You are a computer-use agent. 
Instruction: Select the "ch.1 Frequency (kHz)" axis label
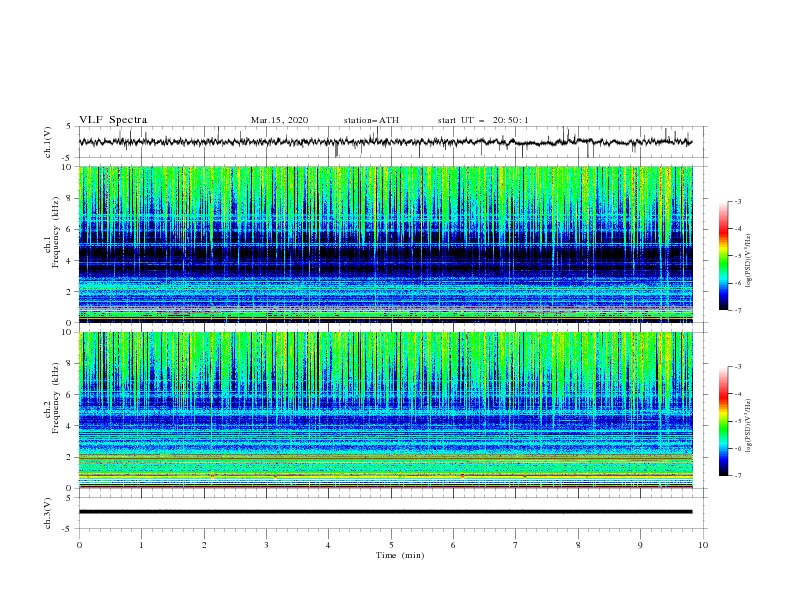(52, 245)
